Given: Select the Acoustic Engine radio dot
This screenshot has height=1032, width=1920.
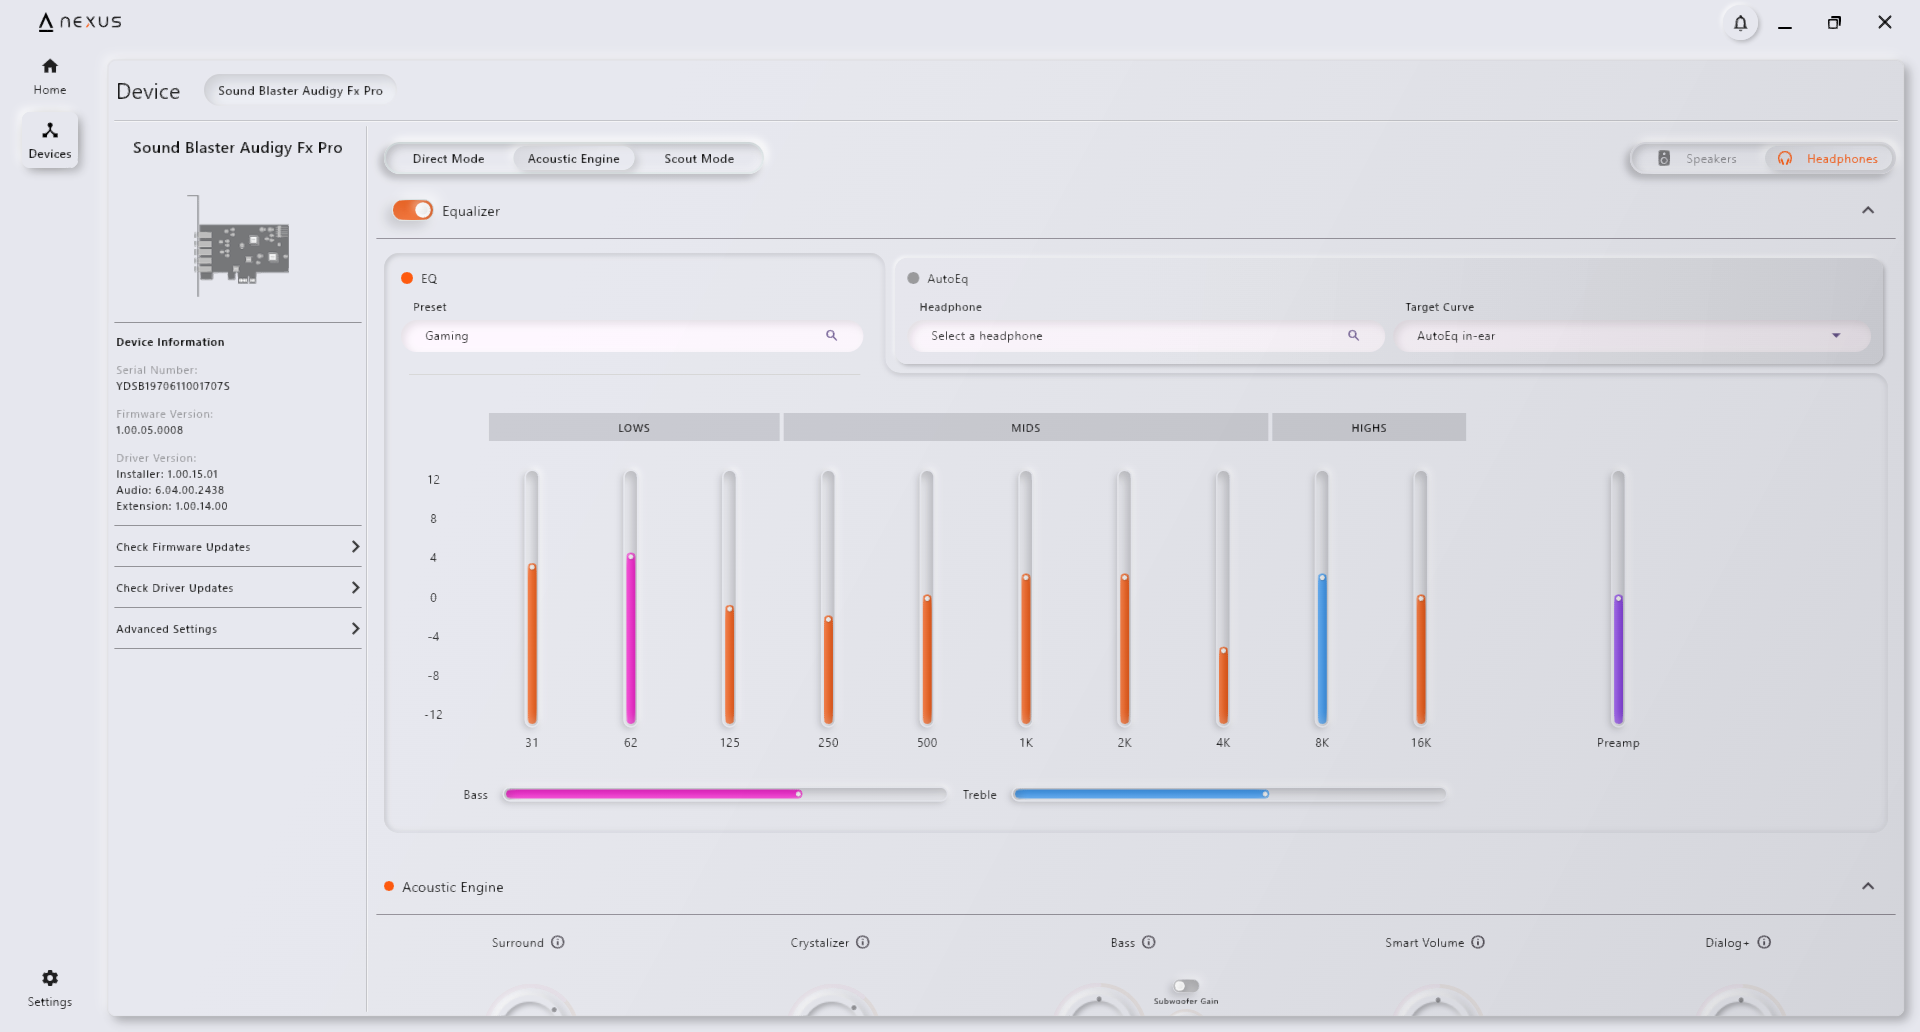Looking at the screenshot, I should pos(389,886).
